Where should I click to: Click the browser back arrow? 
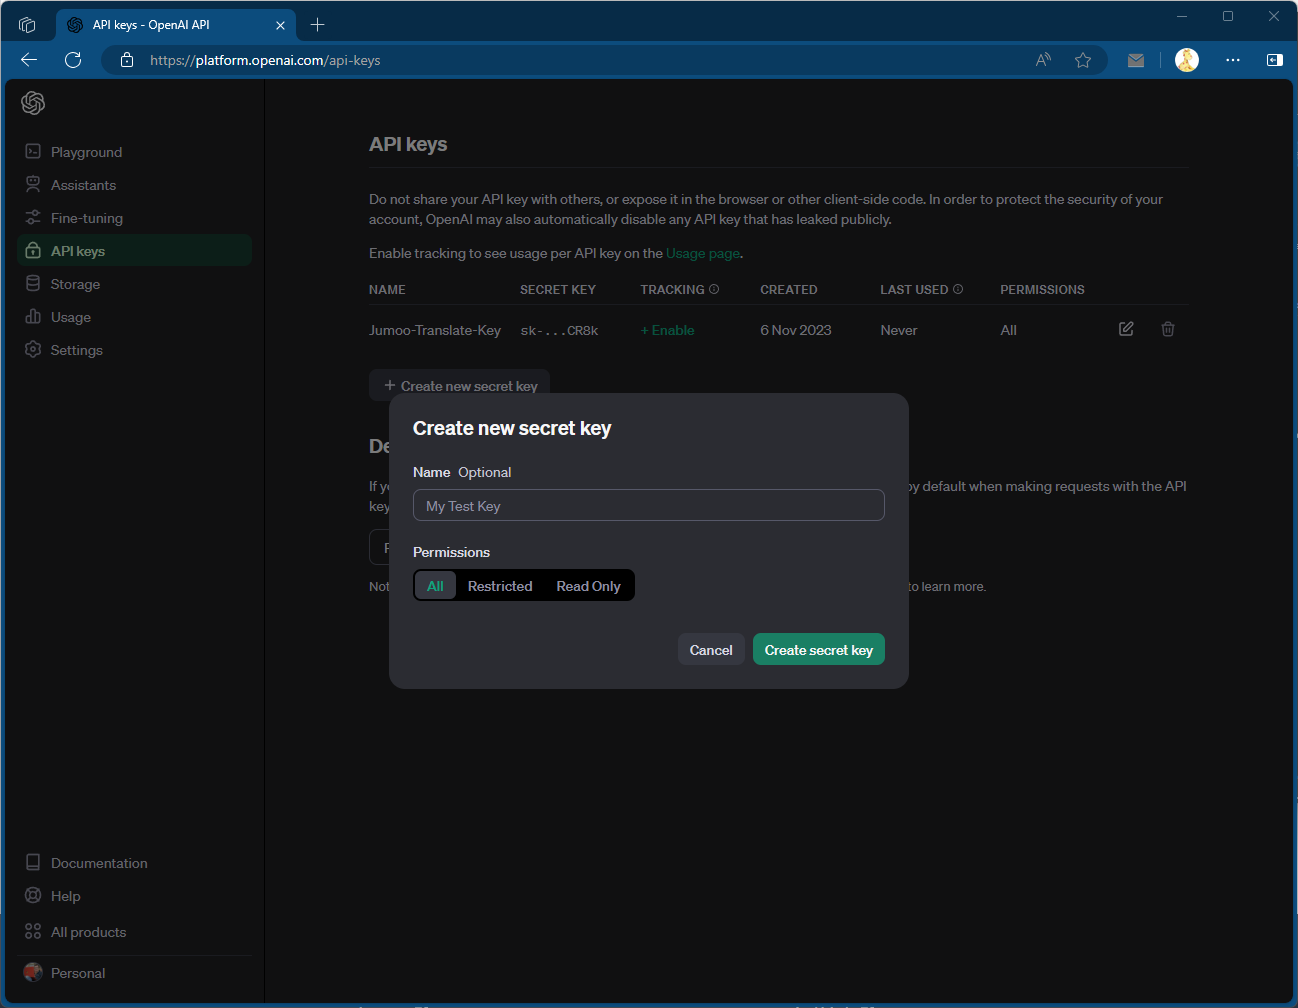click(x=29, y=60)
